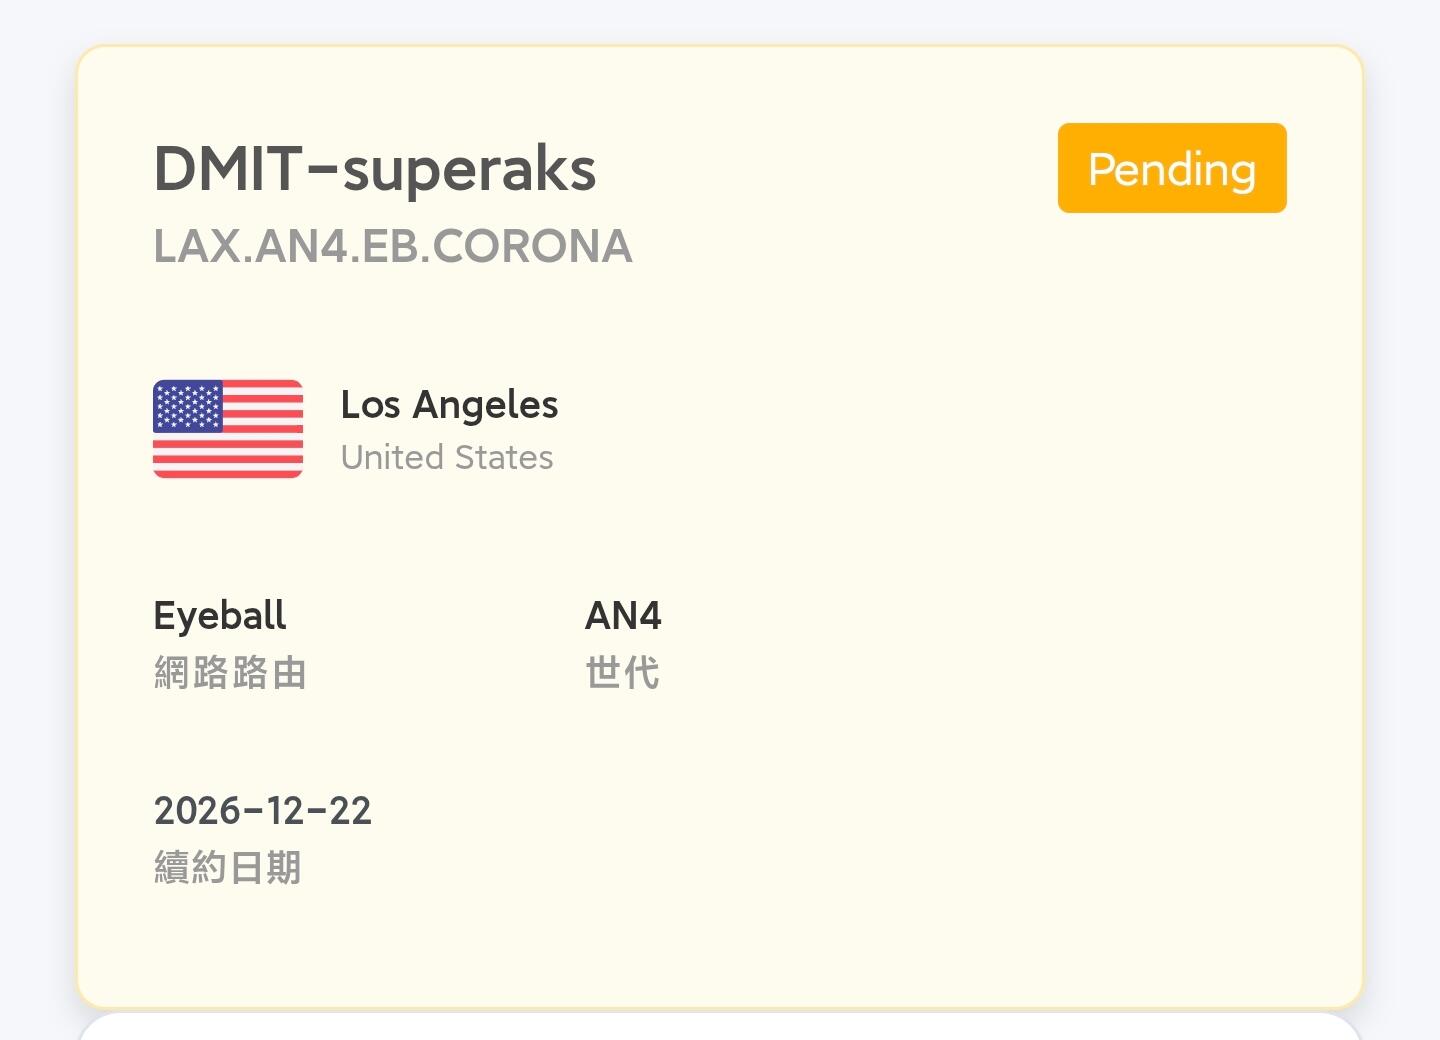Click the 世代 label
Screen dimensions: 1440x1040
click(x=622, y=673)
